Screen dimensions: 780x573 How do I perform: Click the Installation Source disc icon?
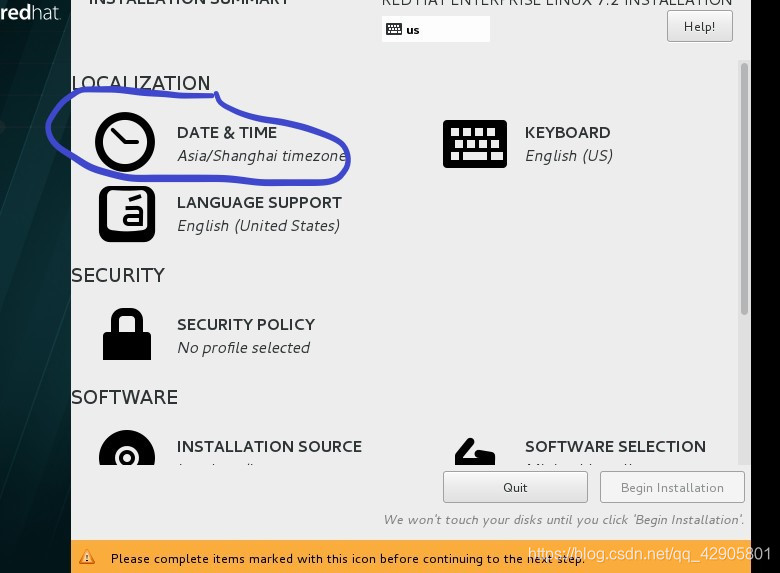127,448
